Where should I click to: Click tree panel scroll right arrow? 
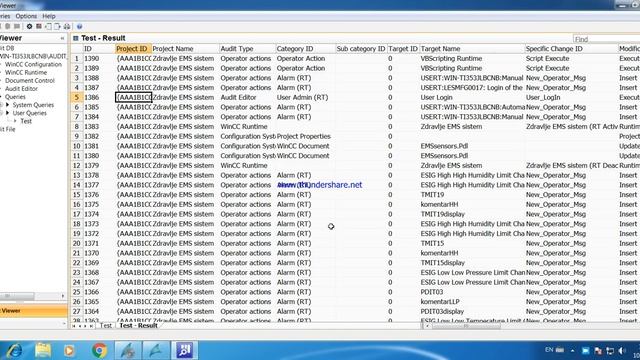click(x=63, y=296)
